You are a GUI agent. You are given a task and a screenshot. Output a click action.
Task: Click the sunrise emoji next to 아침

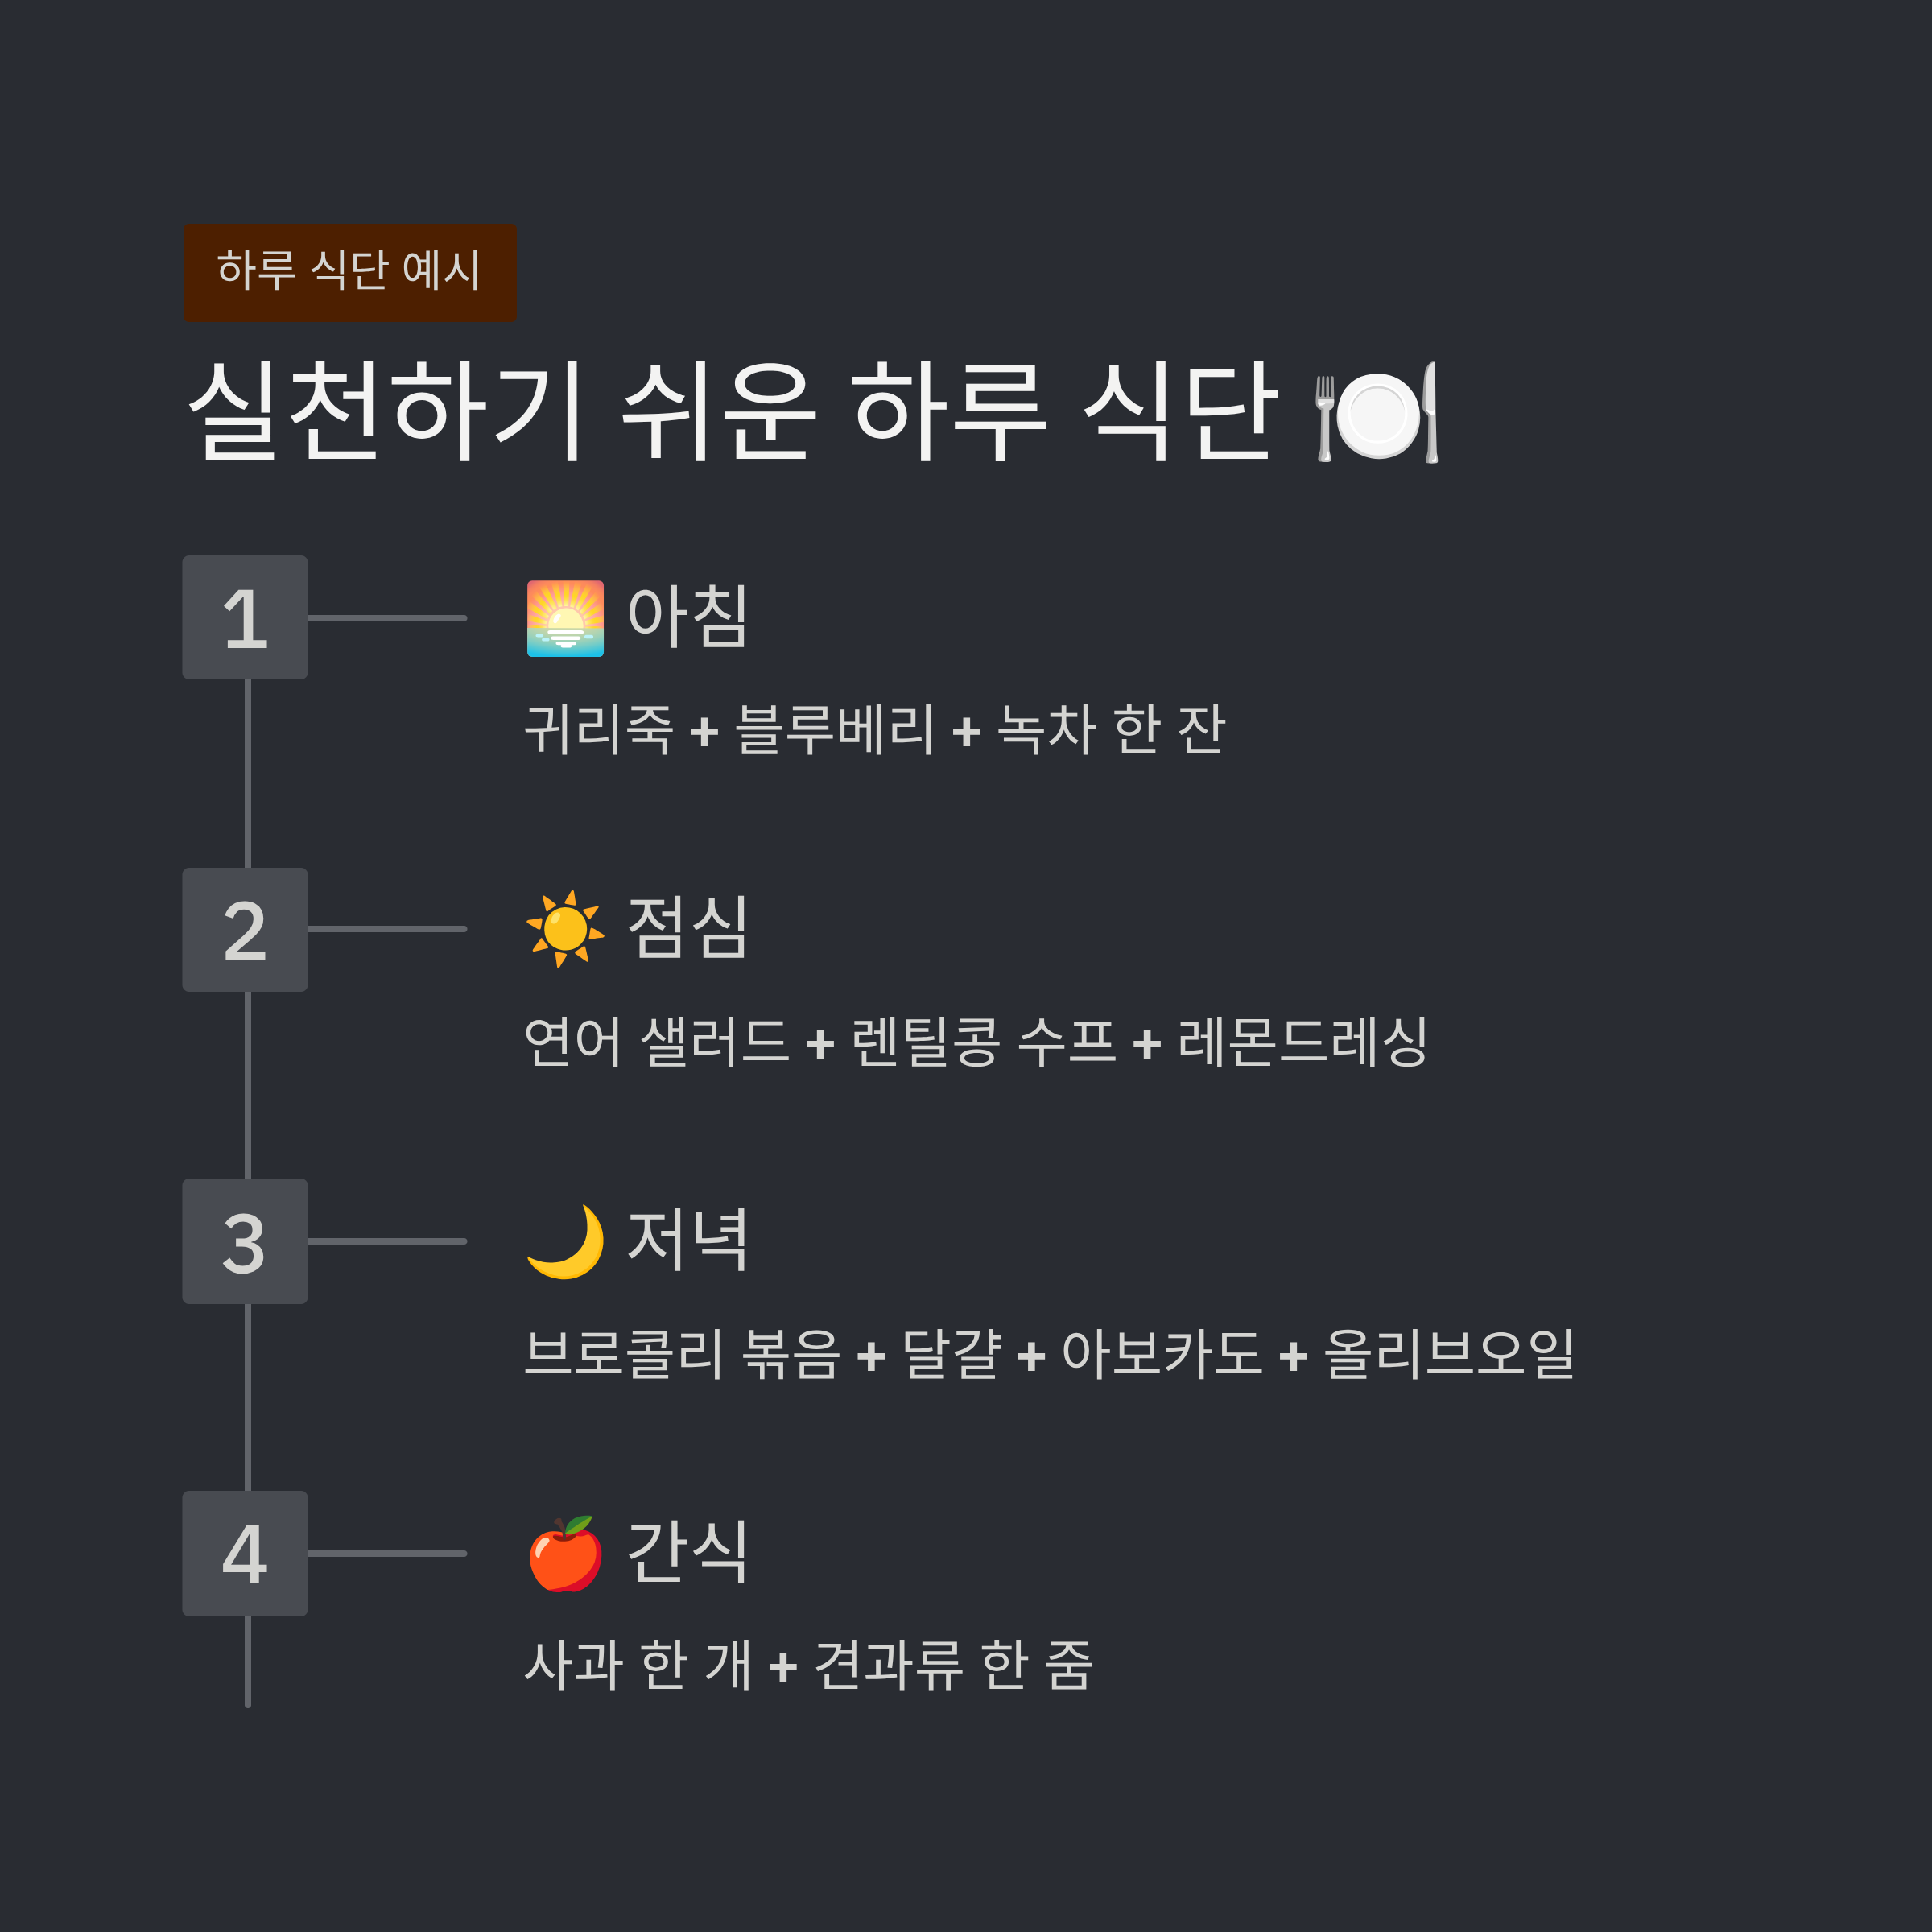click(565, 618)
